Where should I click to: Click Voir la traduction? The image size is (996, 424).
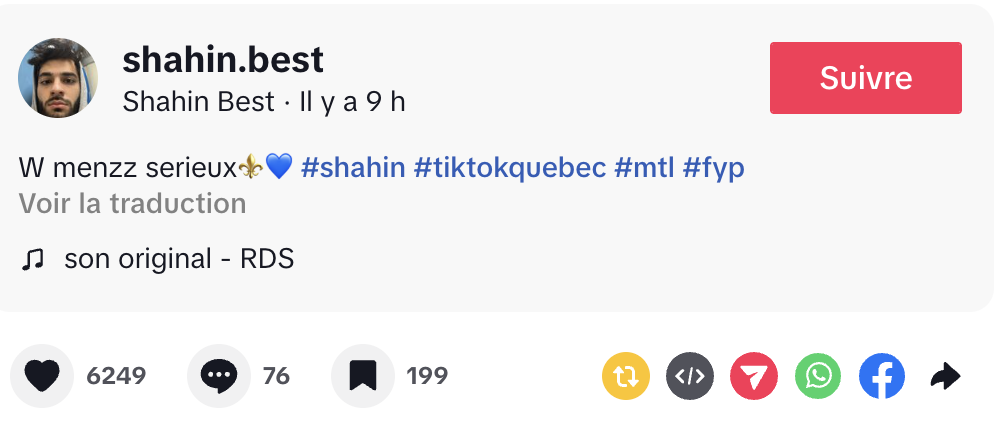point(132,203)
